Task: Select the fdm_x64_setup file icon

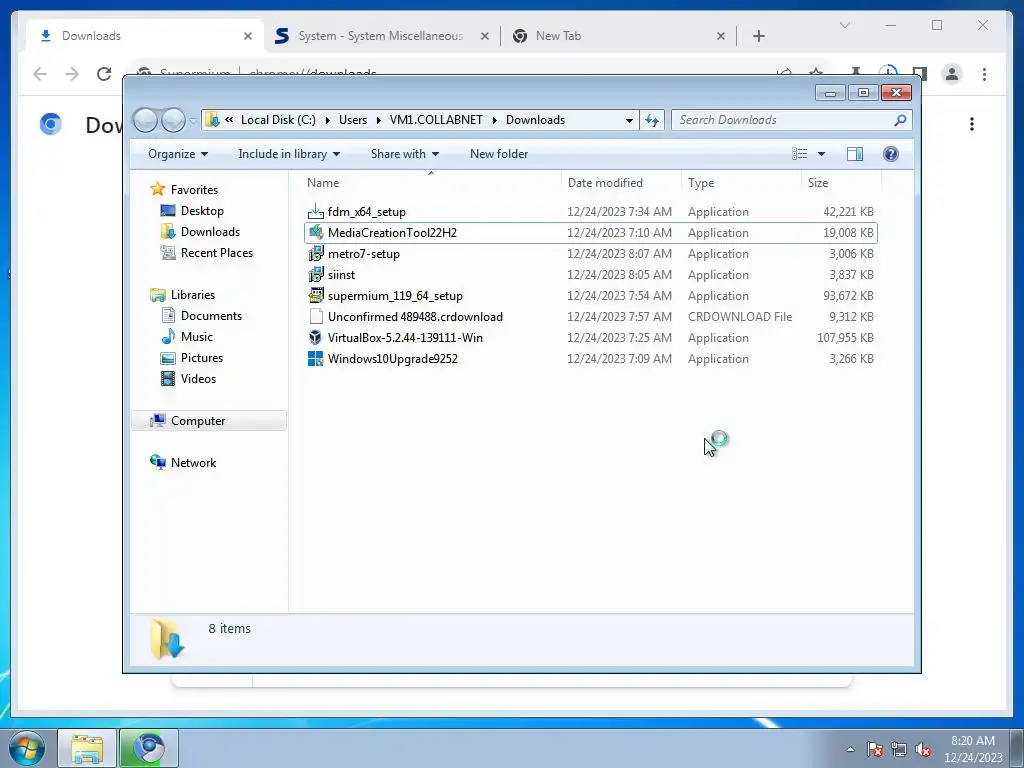Action: [315, 212]
